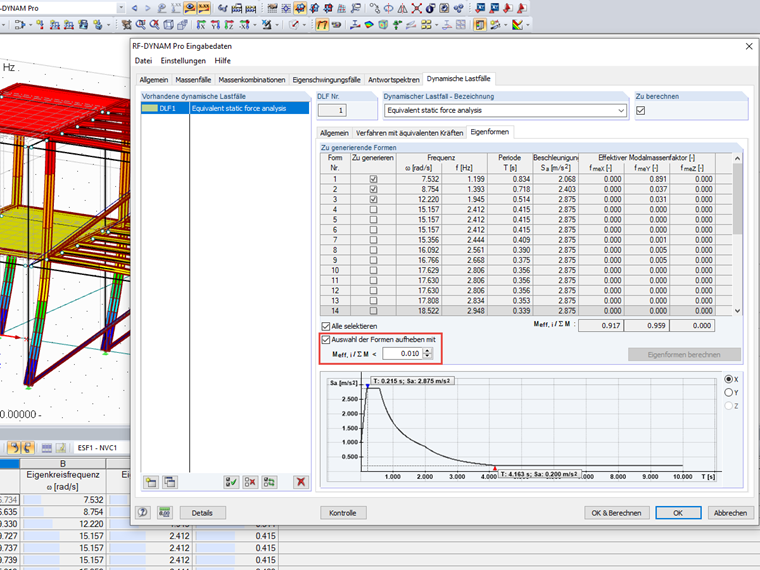Delete the load case with red X icon
This screenshot has height=570, width=760.
[300, 481]
